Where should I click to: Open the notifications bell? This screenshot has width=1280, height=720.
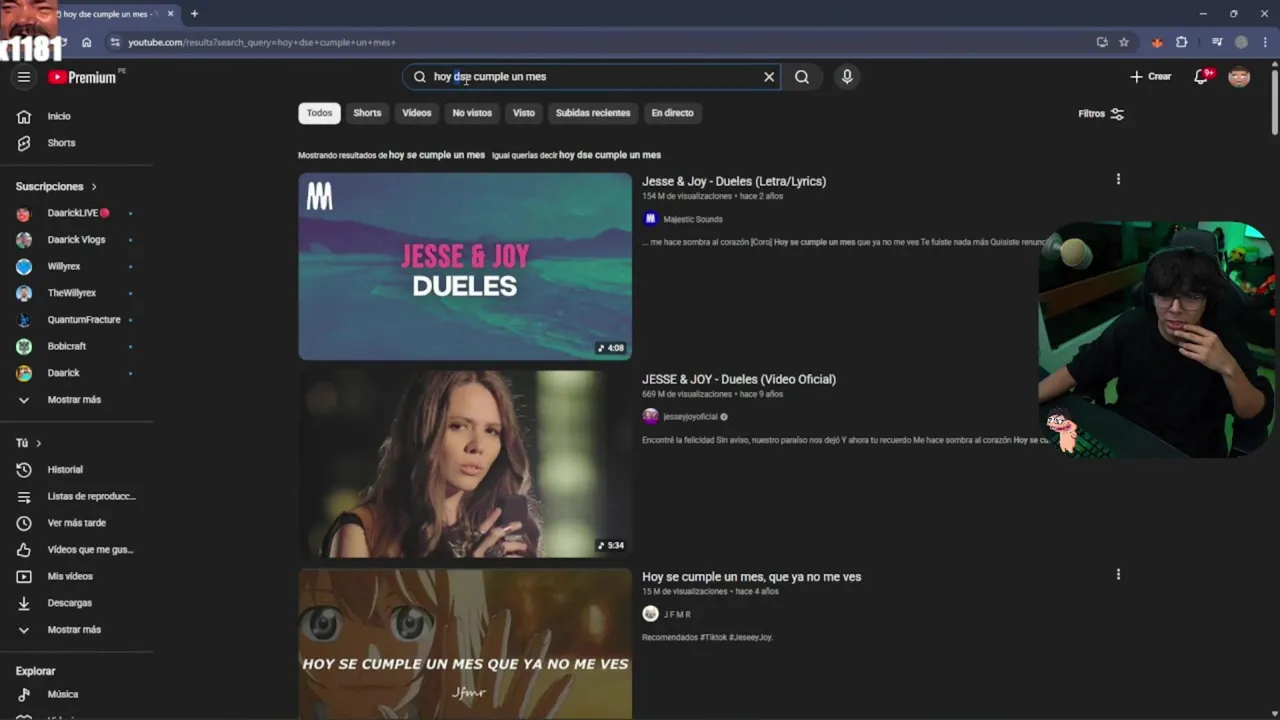[1201, 77]
